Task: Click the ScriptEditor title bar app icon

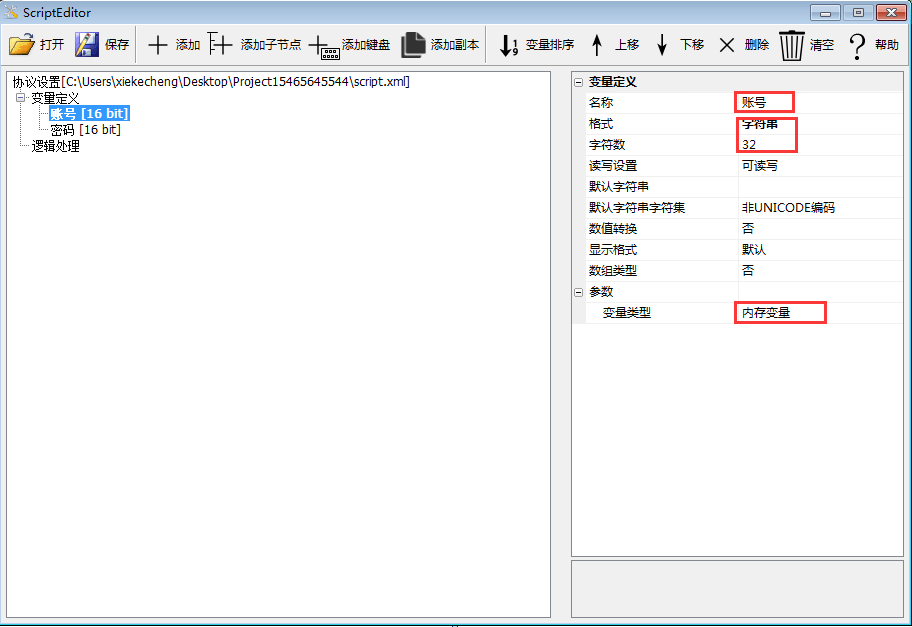Action: click(x=11, y=12)
